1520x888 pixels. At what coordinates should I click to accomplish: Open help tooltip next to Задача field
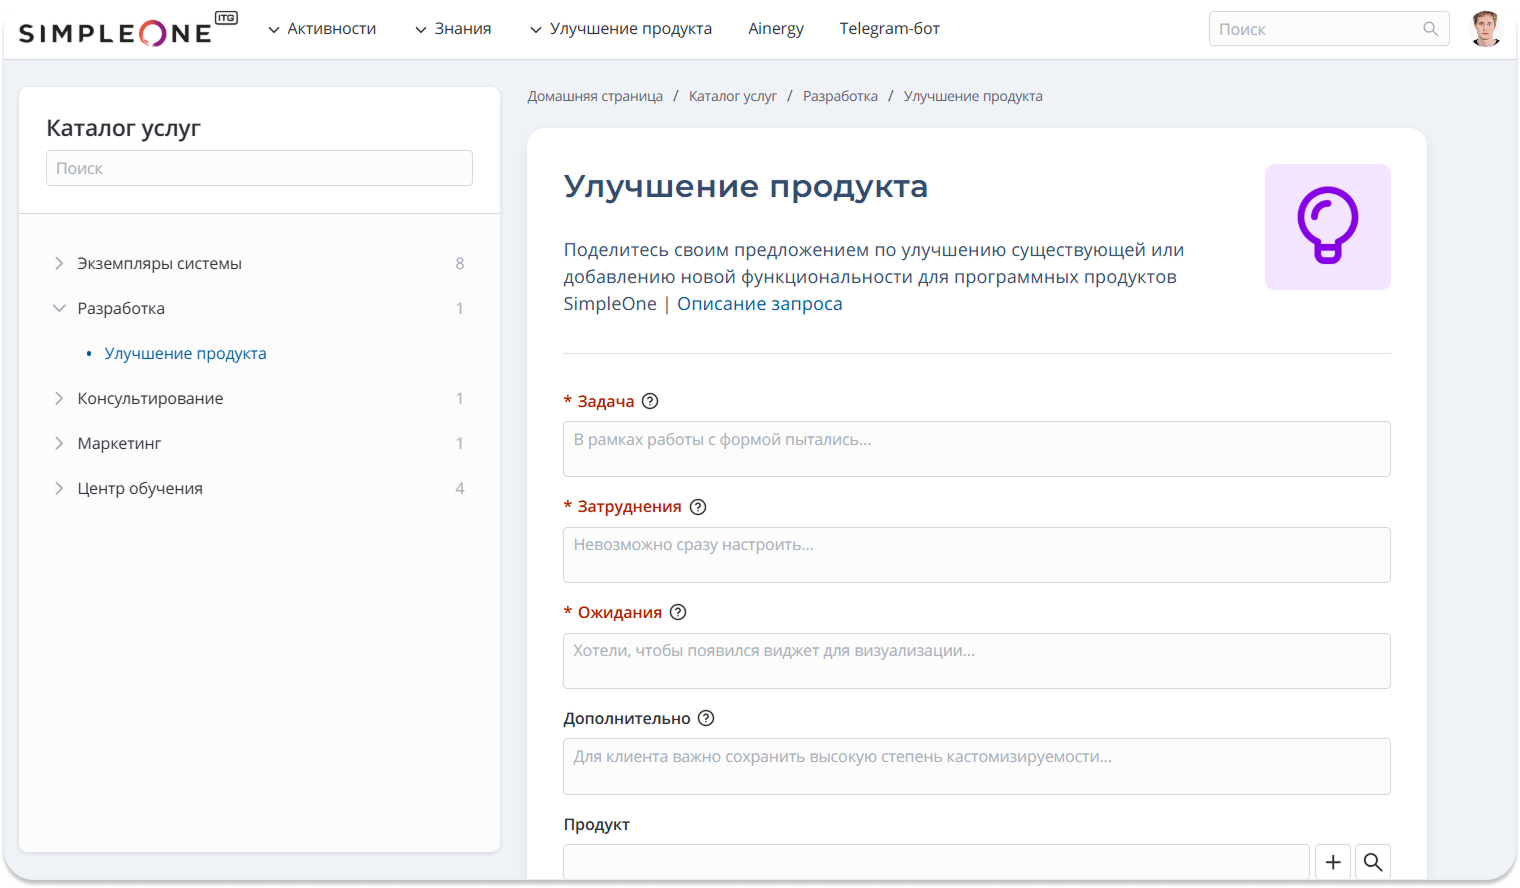tap(651, 400)
